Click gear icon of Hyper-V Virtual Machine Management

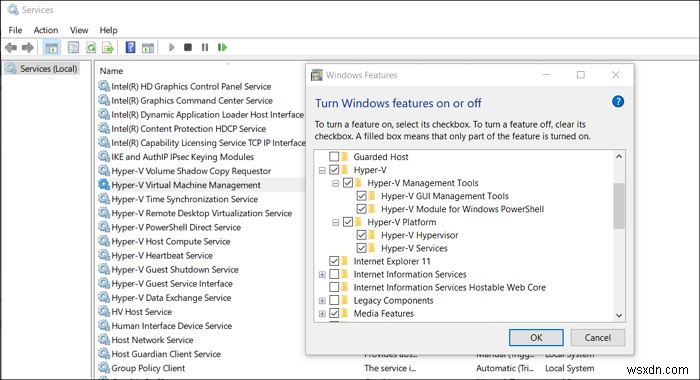click(x=104, y=184)
